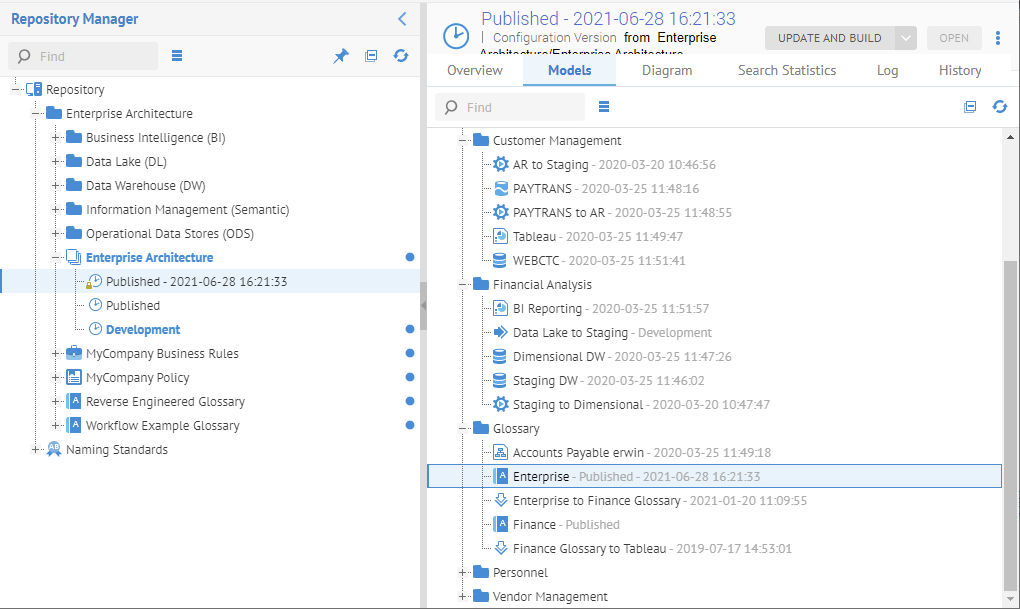Pin the Repository Manager panel
1020x609 pixels.
click(x=341, y=57)
